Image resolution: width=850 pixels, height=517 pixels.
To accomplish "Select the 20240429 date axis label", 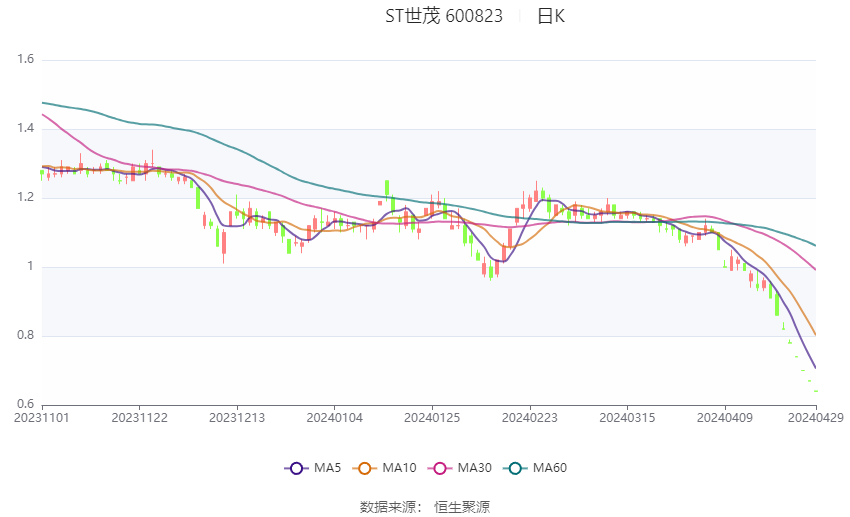I will [816, 418].
